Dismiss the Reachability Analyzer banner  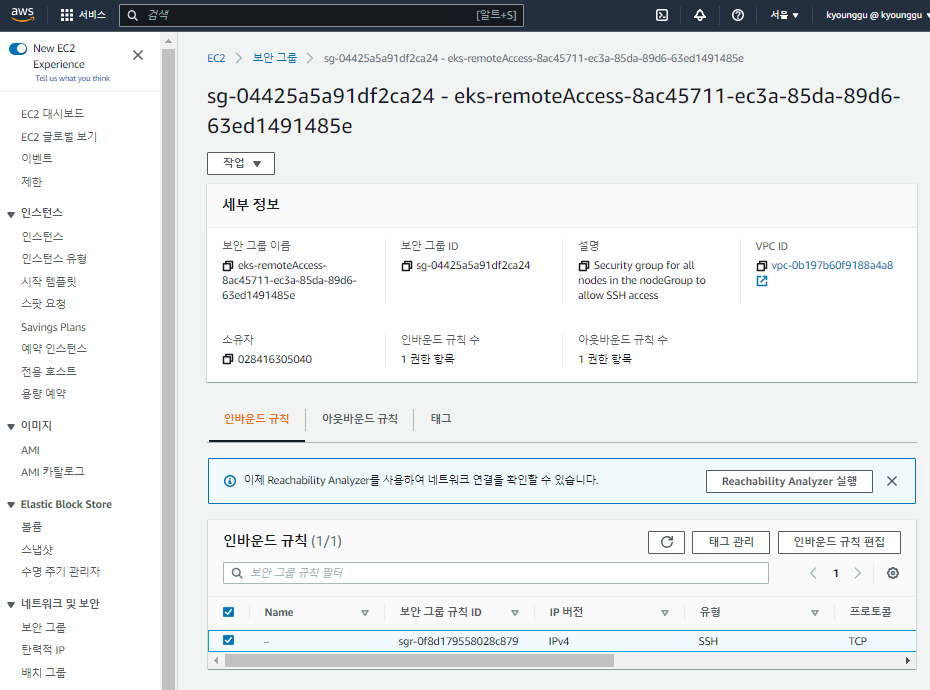click(x=892, y=481)
